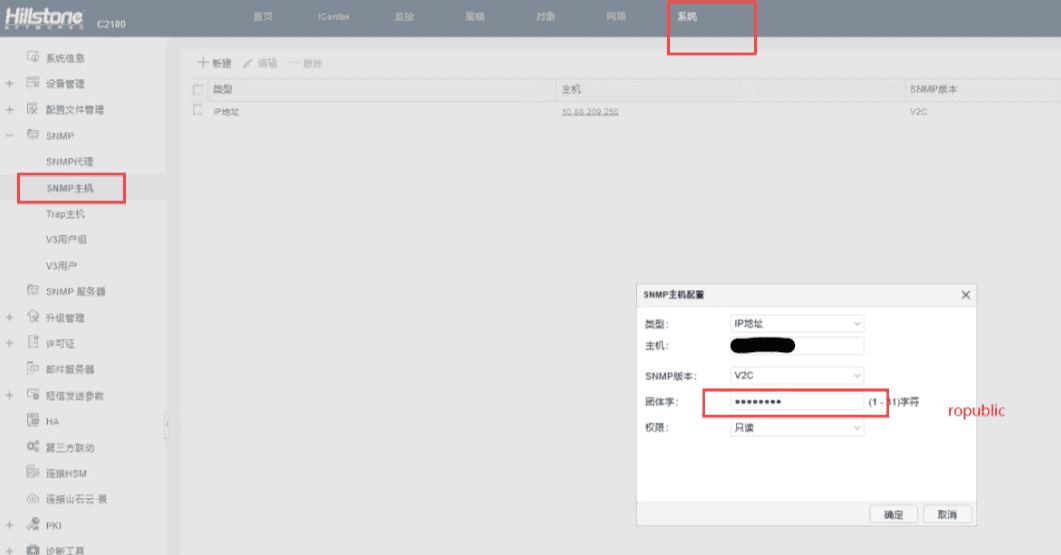This screenshot has width=1061, height=555.
Task: Click the 升级管理 sidebar icon
Action: coord(32,317)
